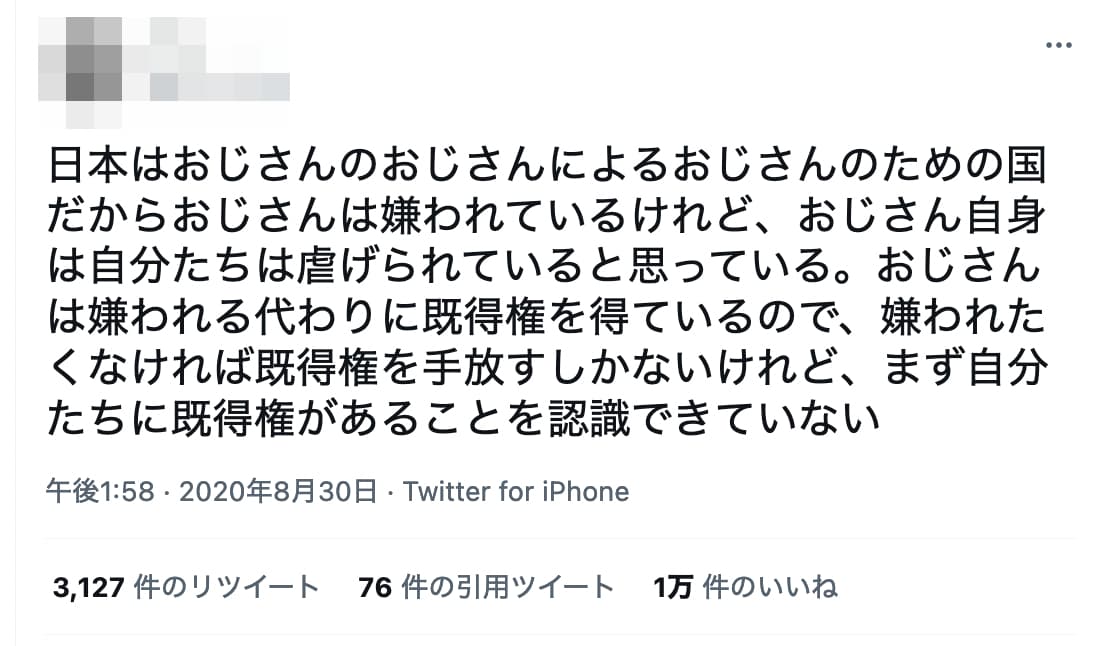Viewport: 1100px width, 646px height.
Task: Open the Twitter for iPhone source link
Action: point(516,491)
